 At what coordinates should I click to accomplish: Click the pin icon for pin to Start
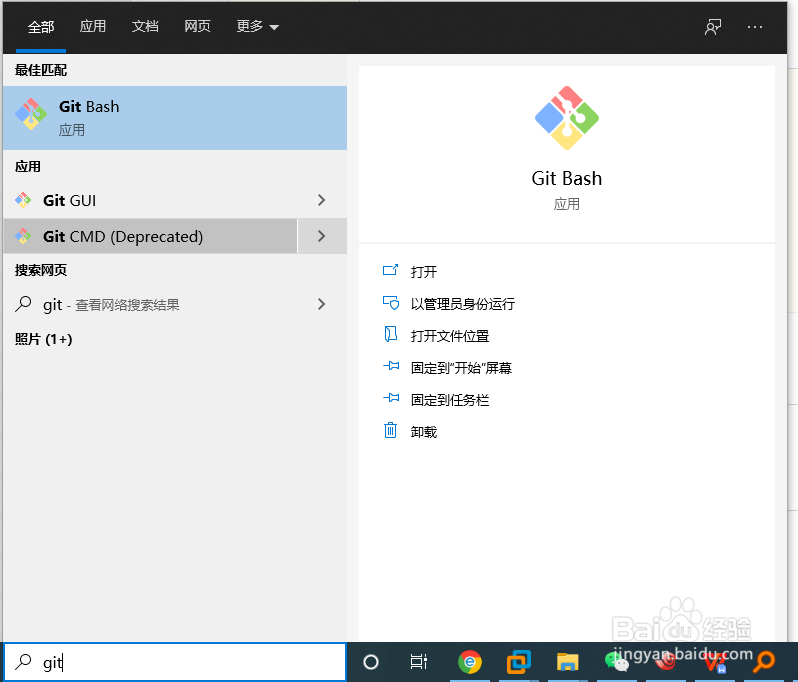click(x=390, y=366)
